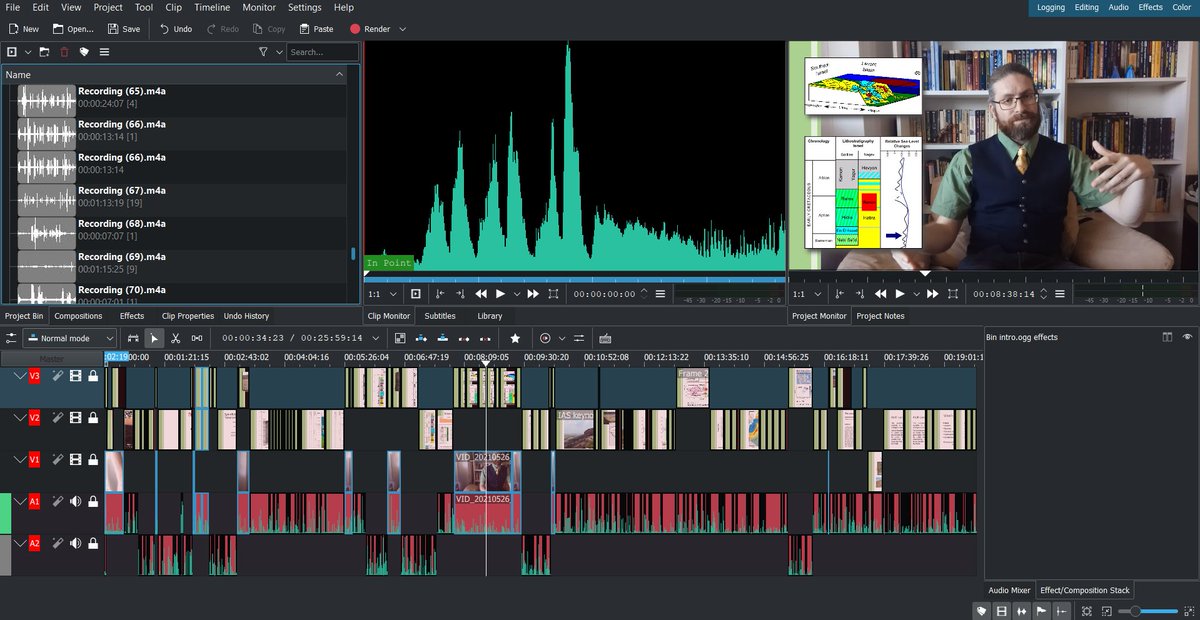Screen dimensions: 1200x620
Task: Fast forward the Project Monitor
Action: [x=932, y=294]
